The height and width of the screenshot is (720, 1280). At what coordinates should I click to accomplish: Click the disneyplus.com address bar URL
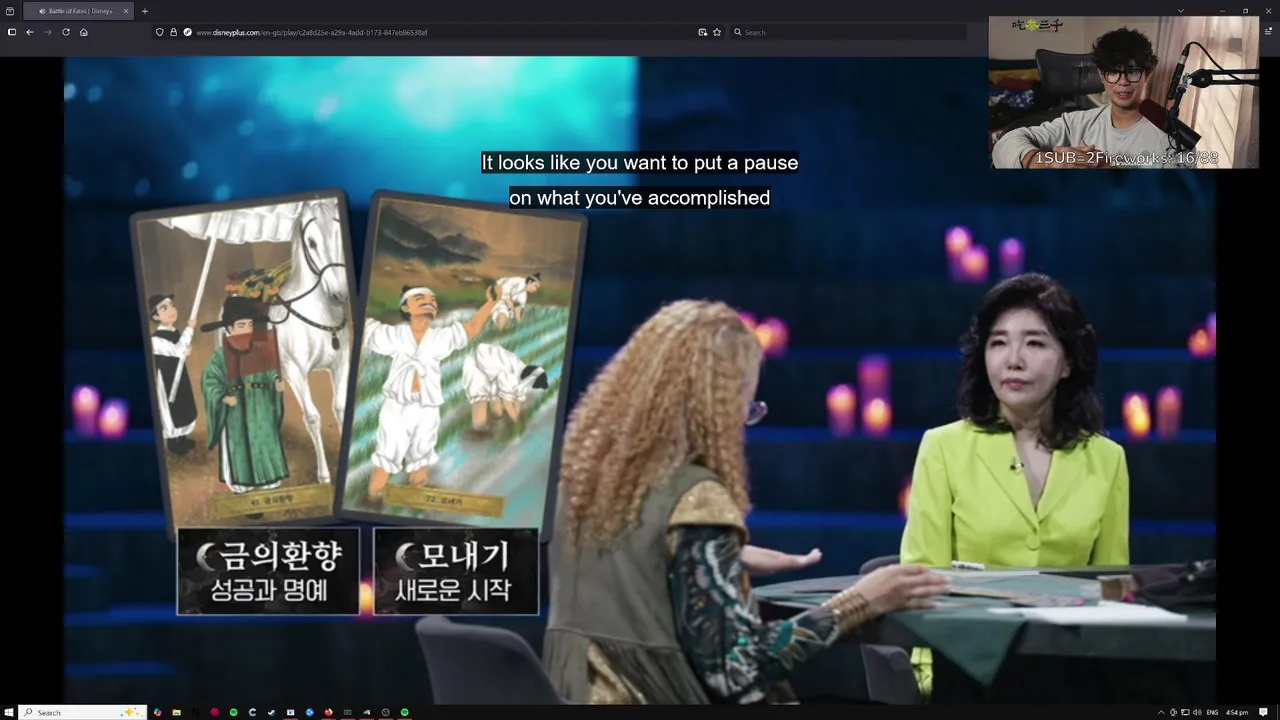point(312,32)
